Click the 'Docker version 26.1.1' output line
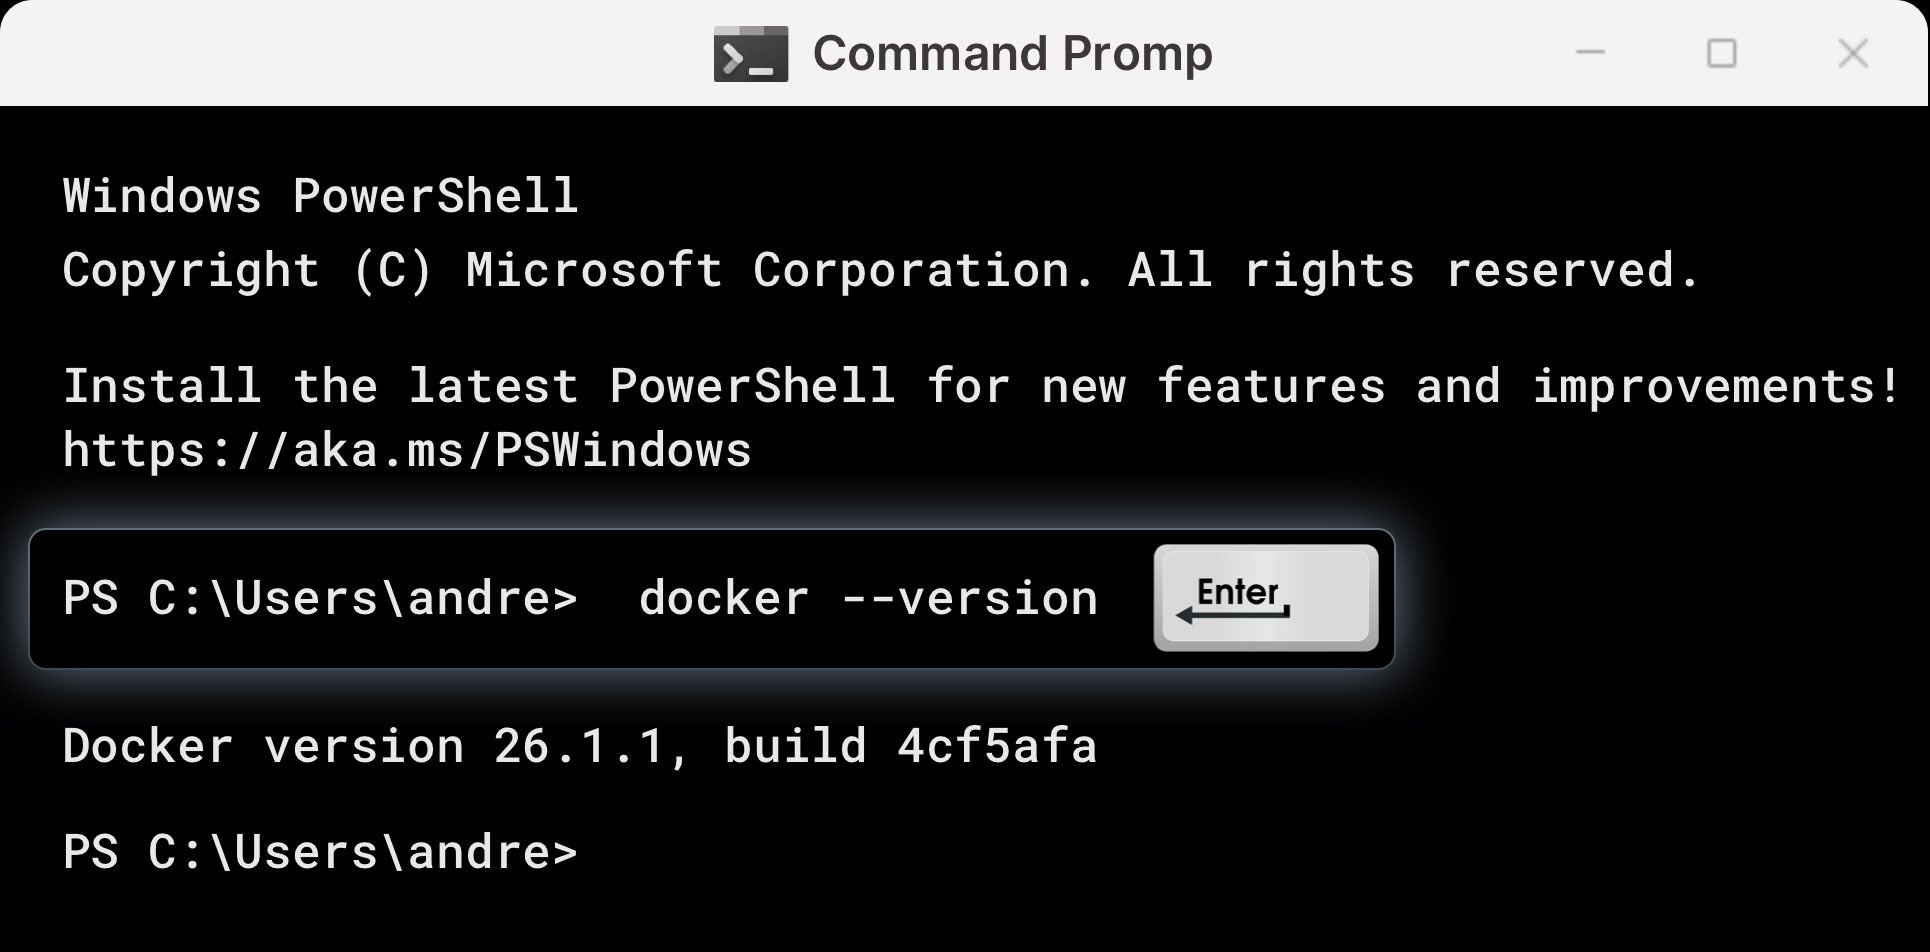This screenshot has width=1930, height=952. click(x=580, y=746)
